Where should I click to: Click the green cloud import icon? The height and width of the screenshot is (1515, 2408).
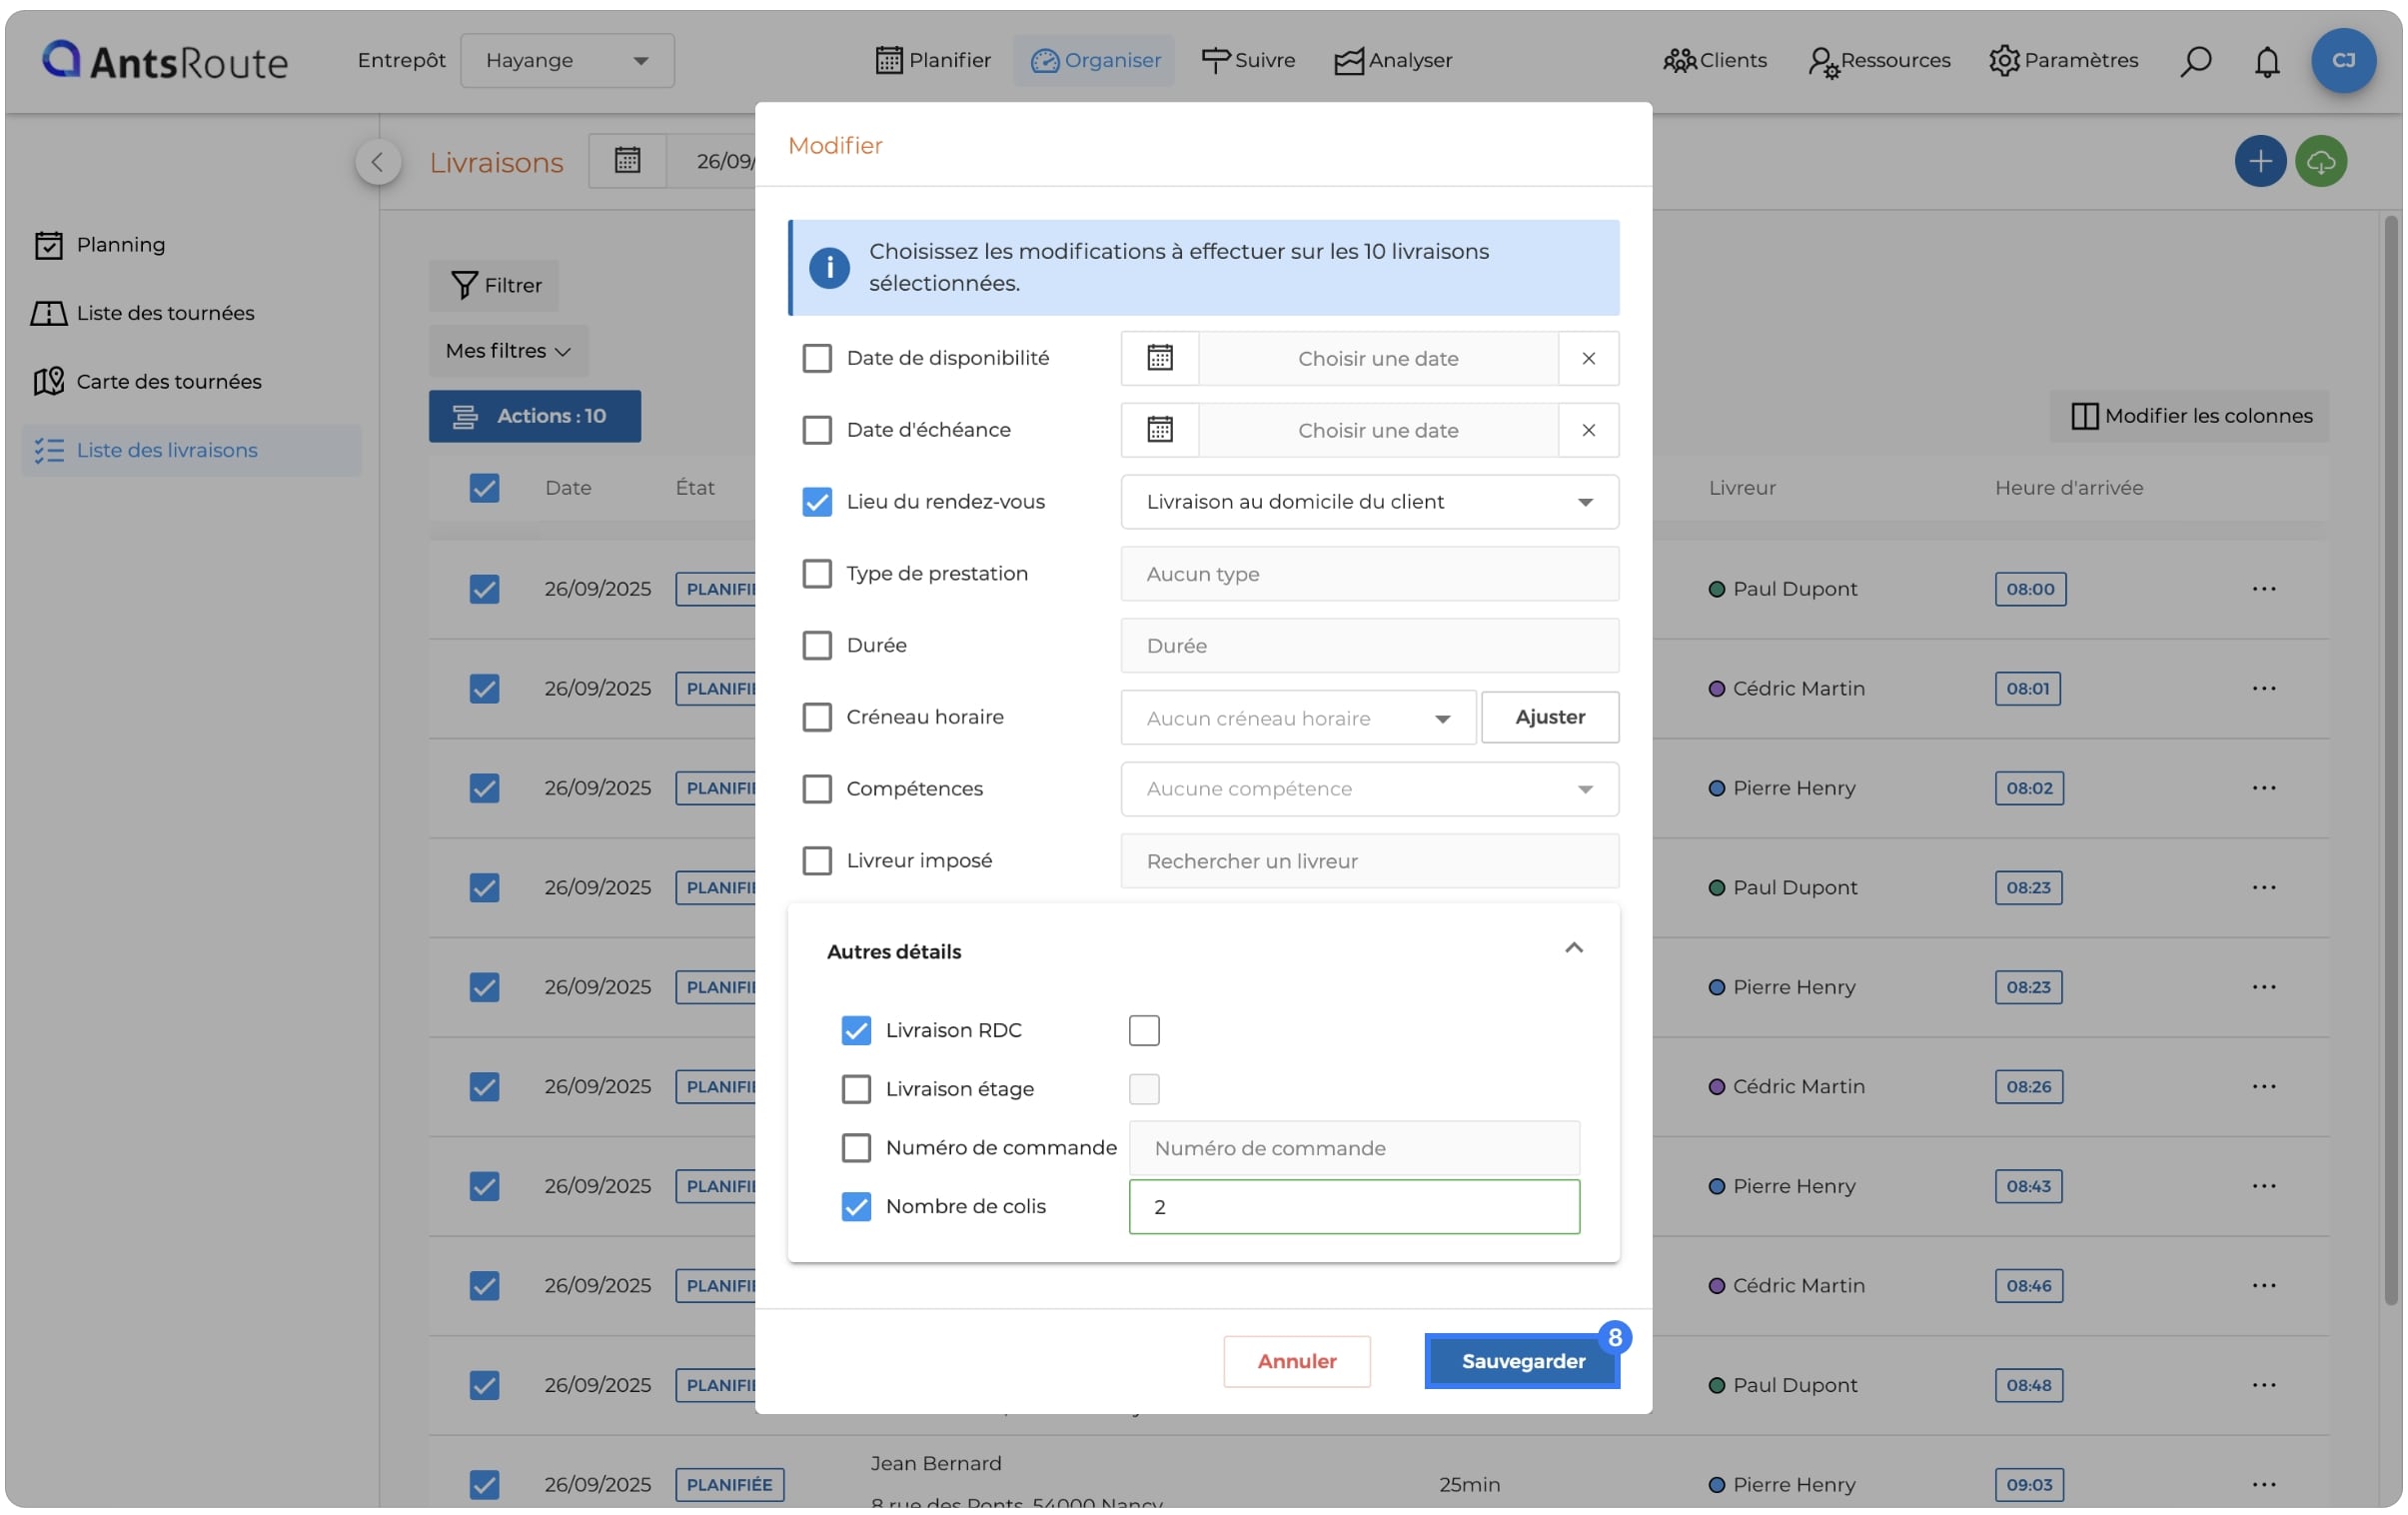(x=2321, y=161)
